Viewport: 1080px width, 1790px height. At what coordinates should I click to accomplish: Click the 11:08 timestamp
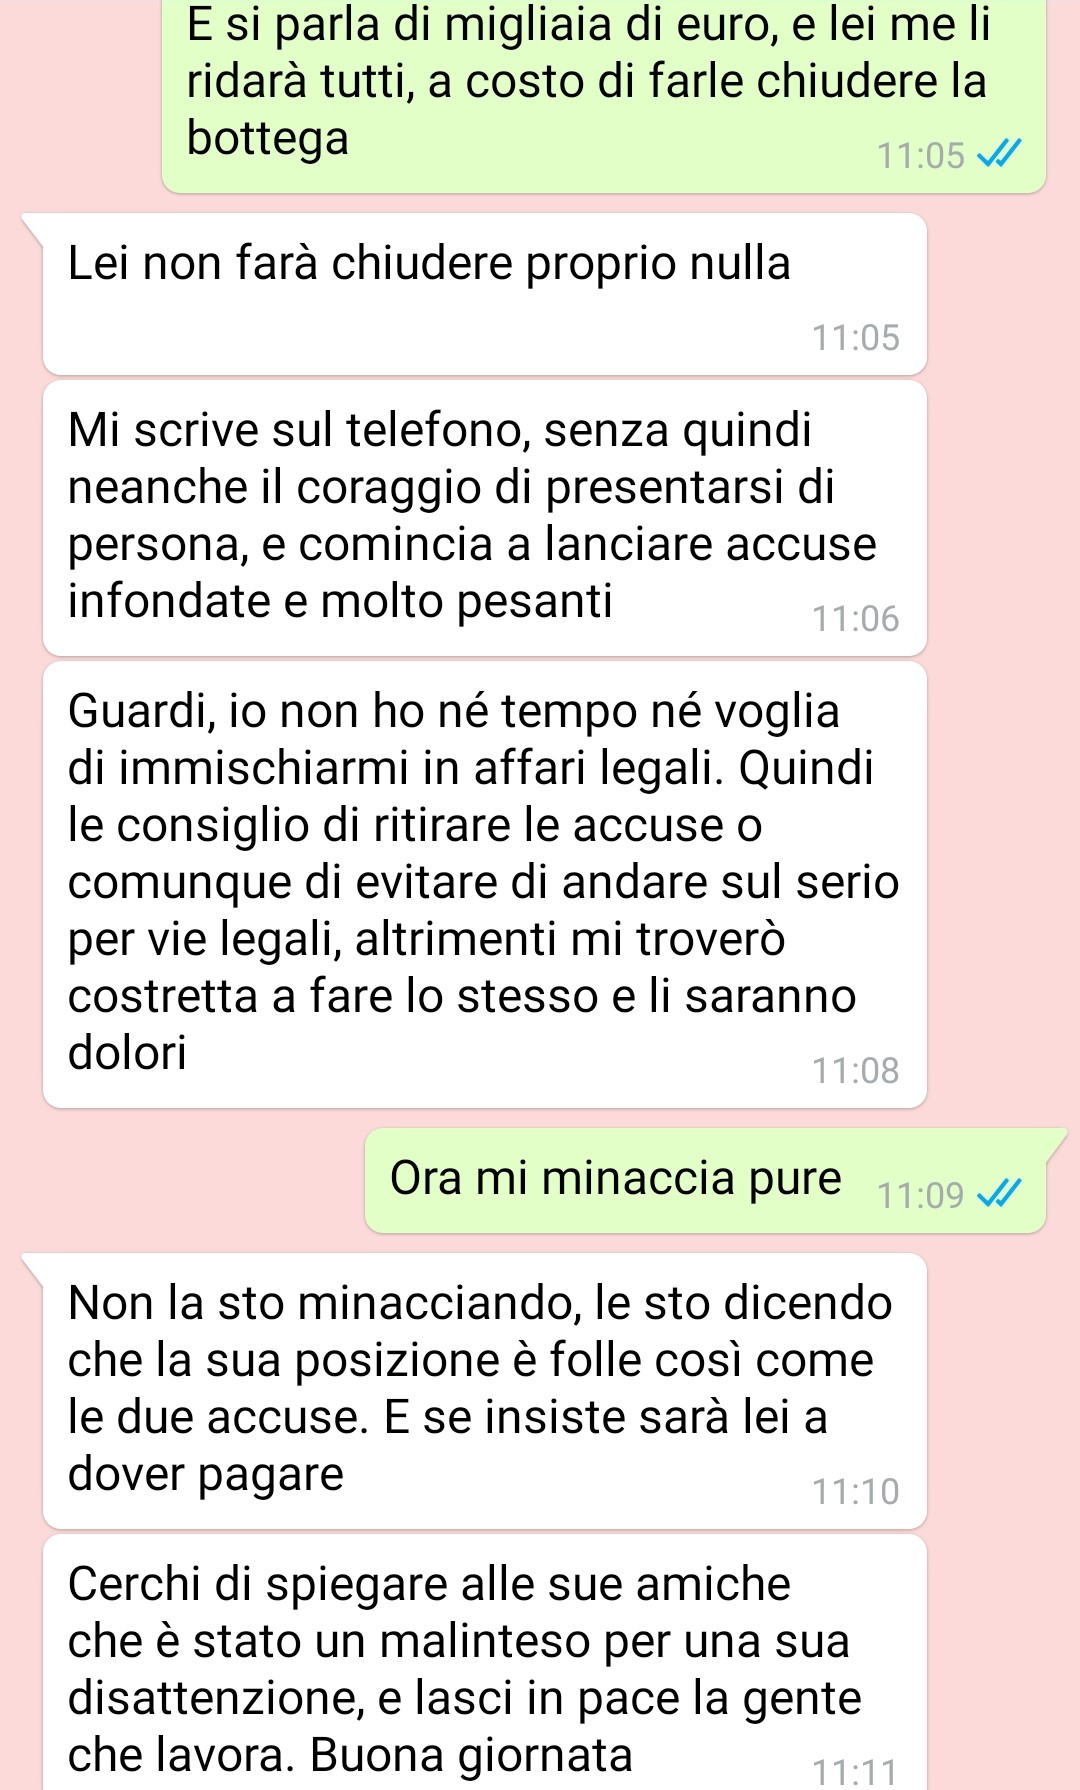(x=856, y=1070)
